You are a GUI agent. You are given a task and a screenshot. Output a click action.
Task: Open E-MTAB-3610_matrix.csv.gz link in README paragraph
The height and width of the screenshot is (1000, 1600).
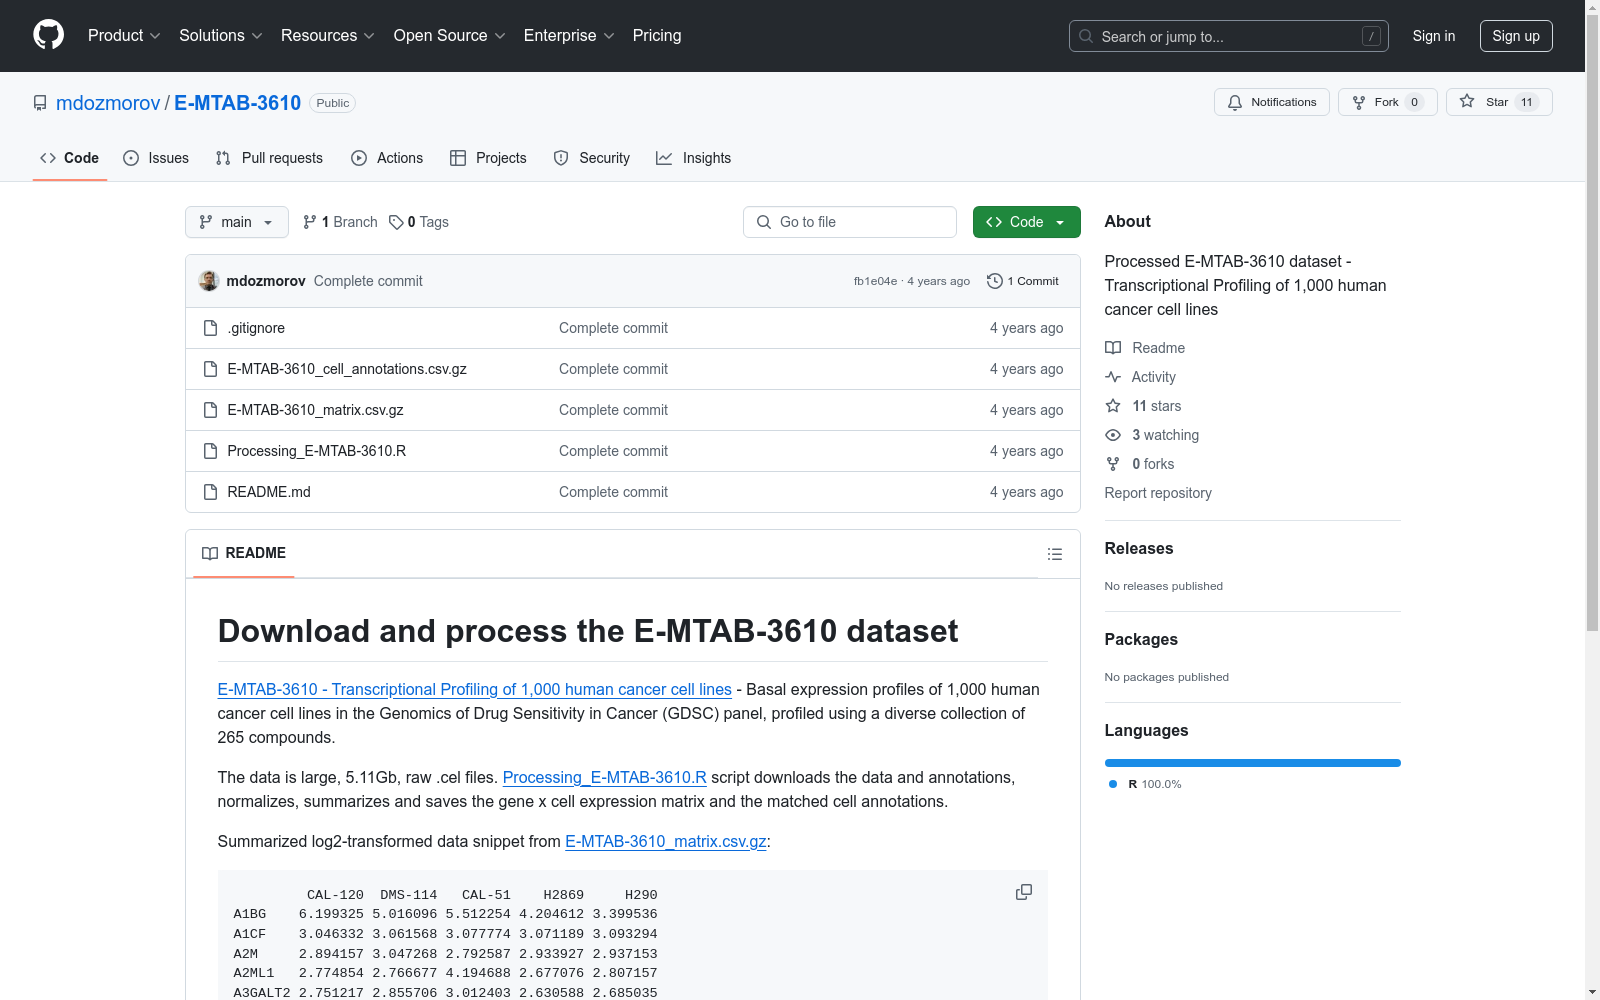(666, 841)
